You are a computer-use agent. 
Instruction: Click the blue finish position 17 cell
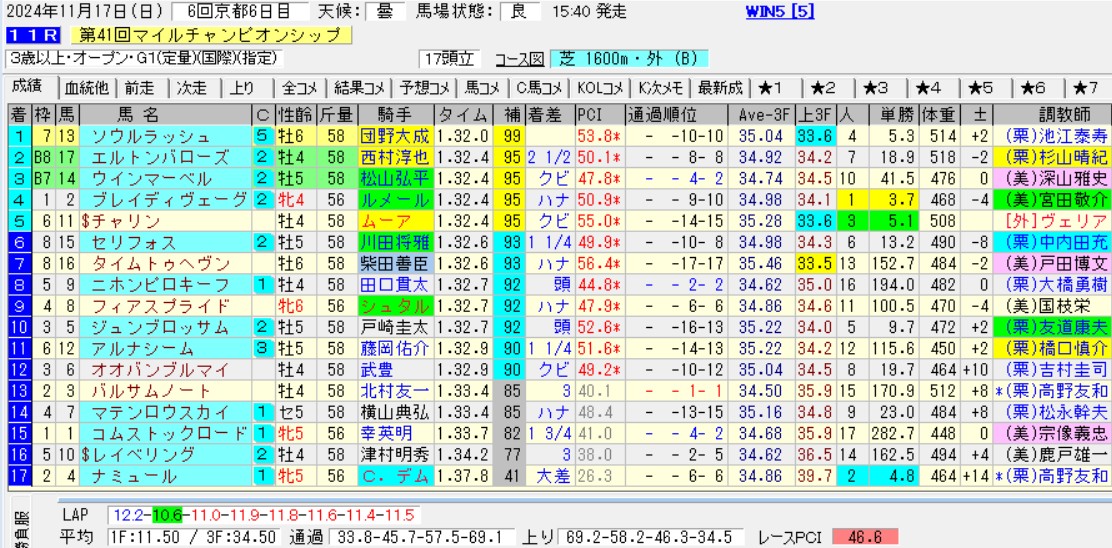click(18, 474)
